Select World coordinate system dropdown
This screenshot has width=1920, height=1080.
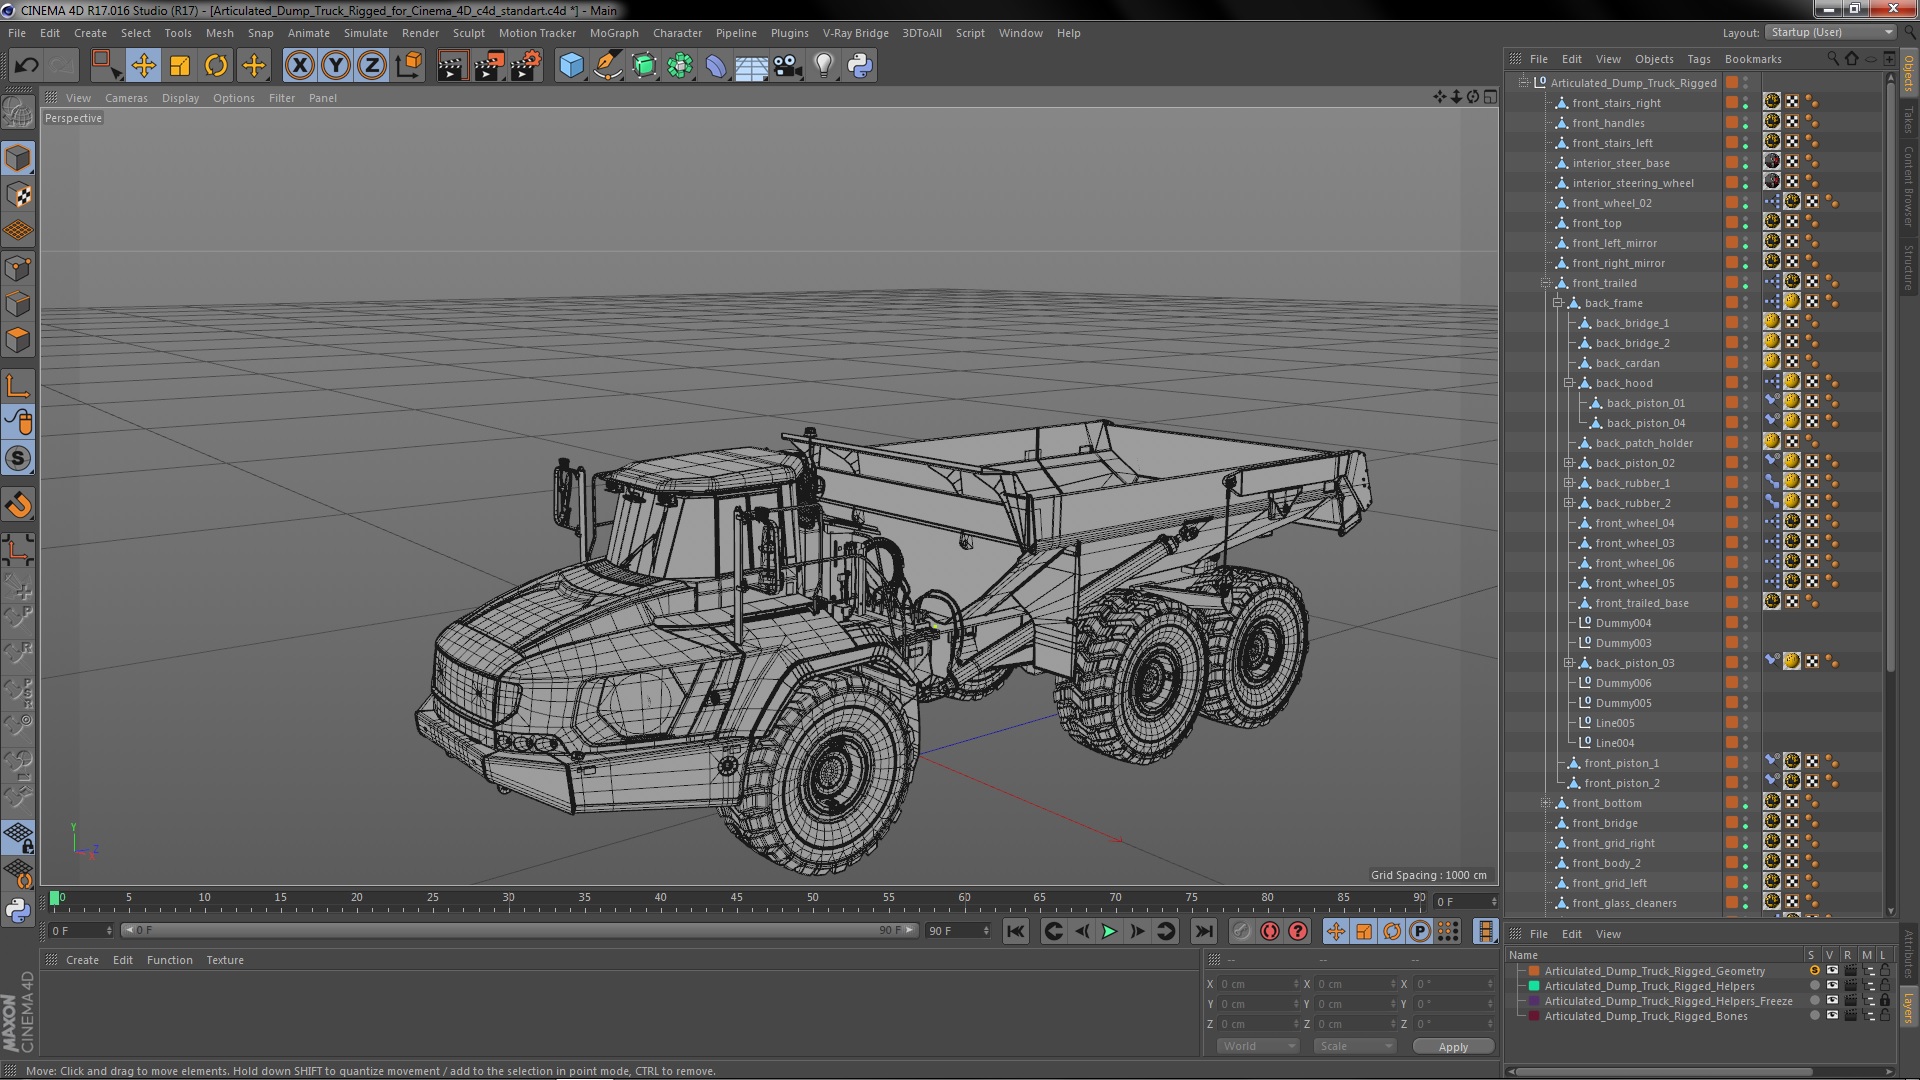click(1255, 1046)
